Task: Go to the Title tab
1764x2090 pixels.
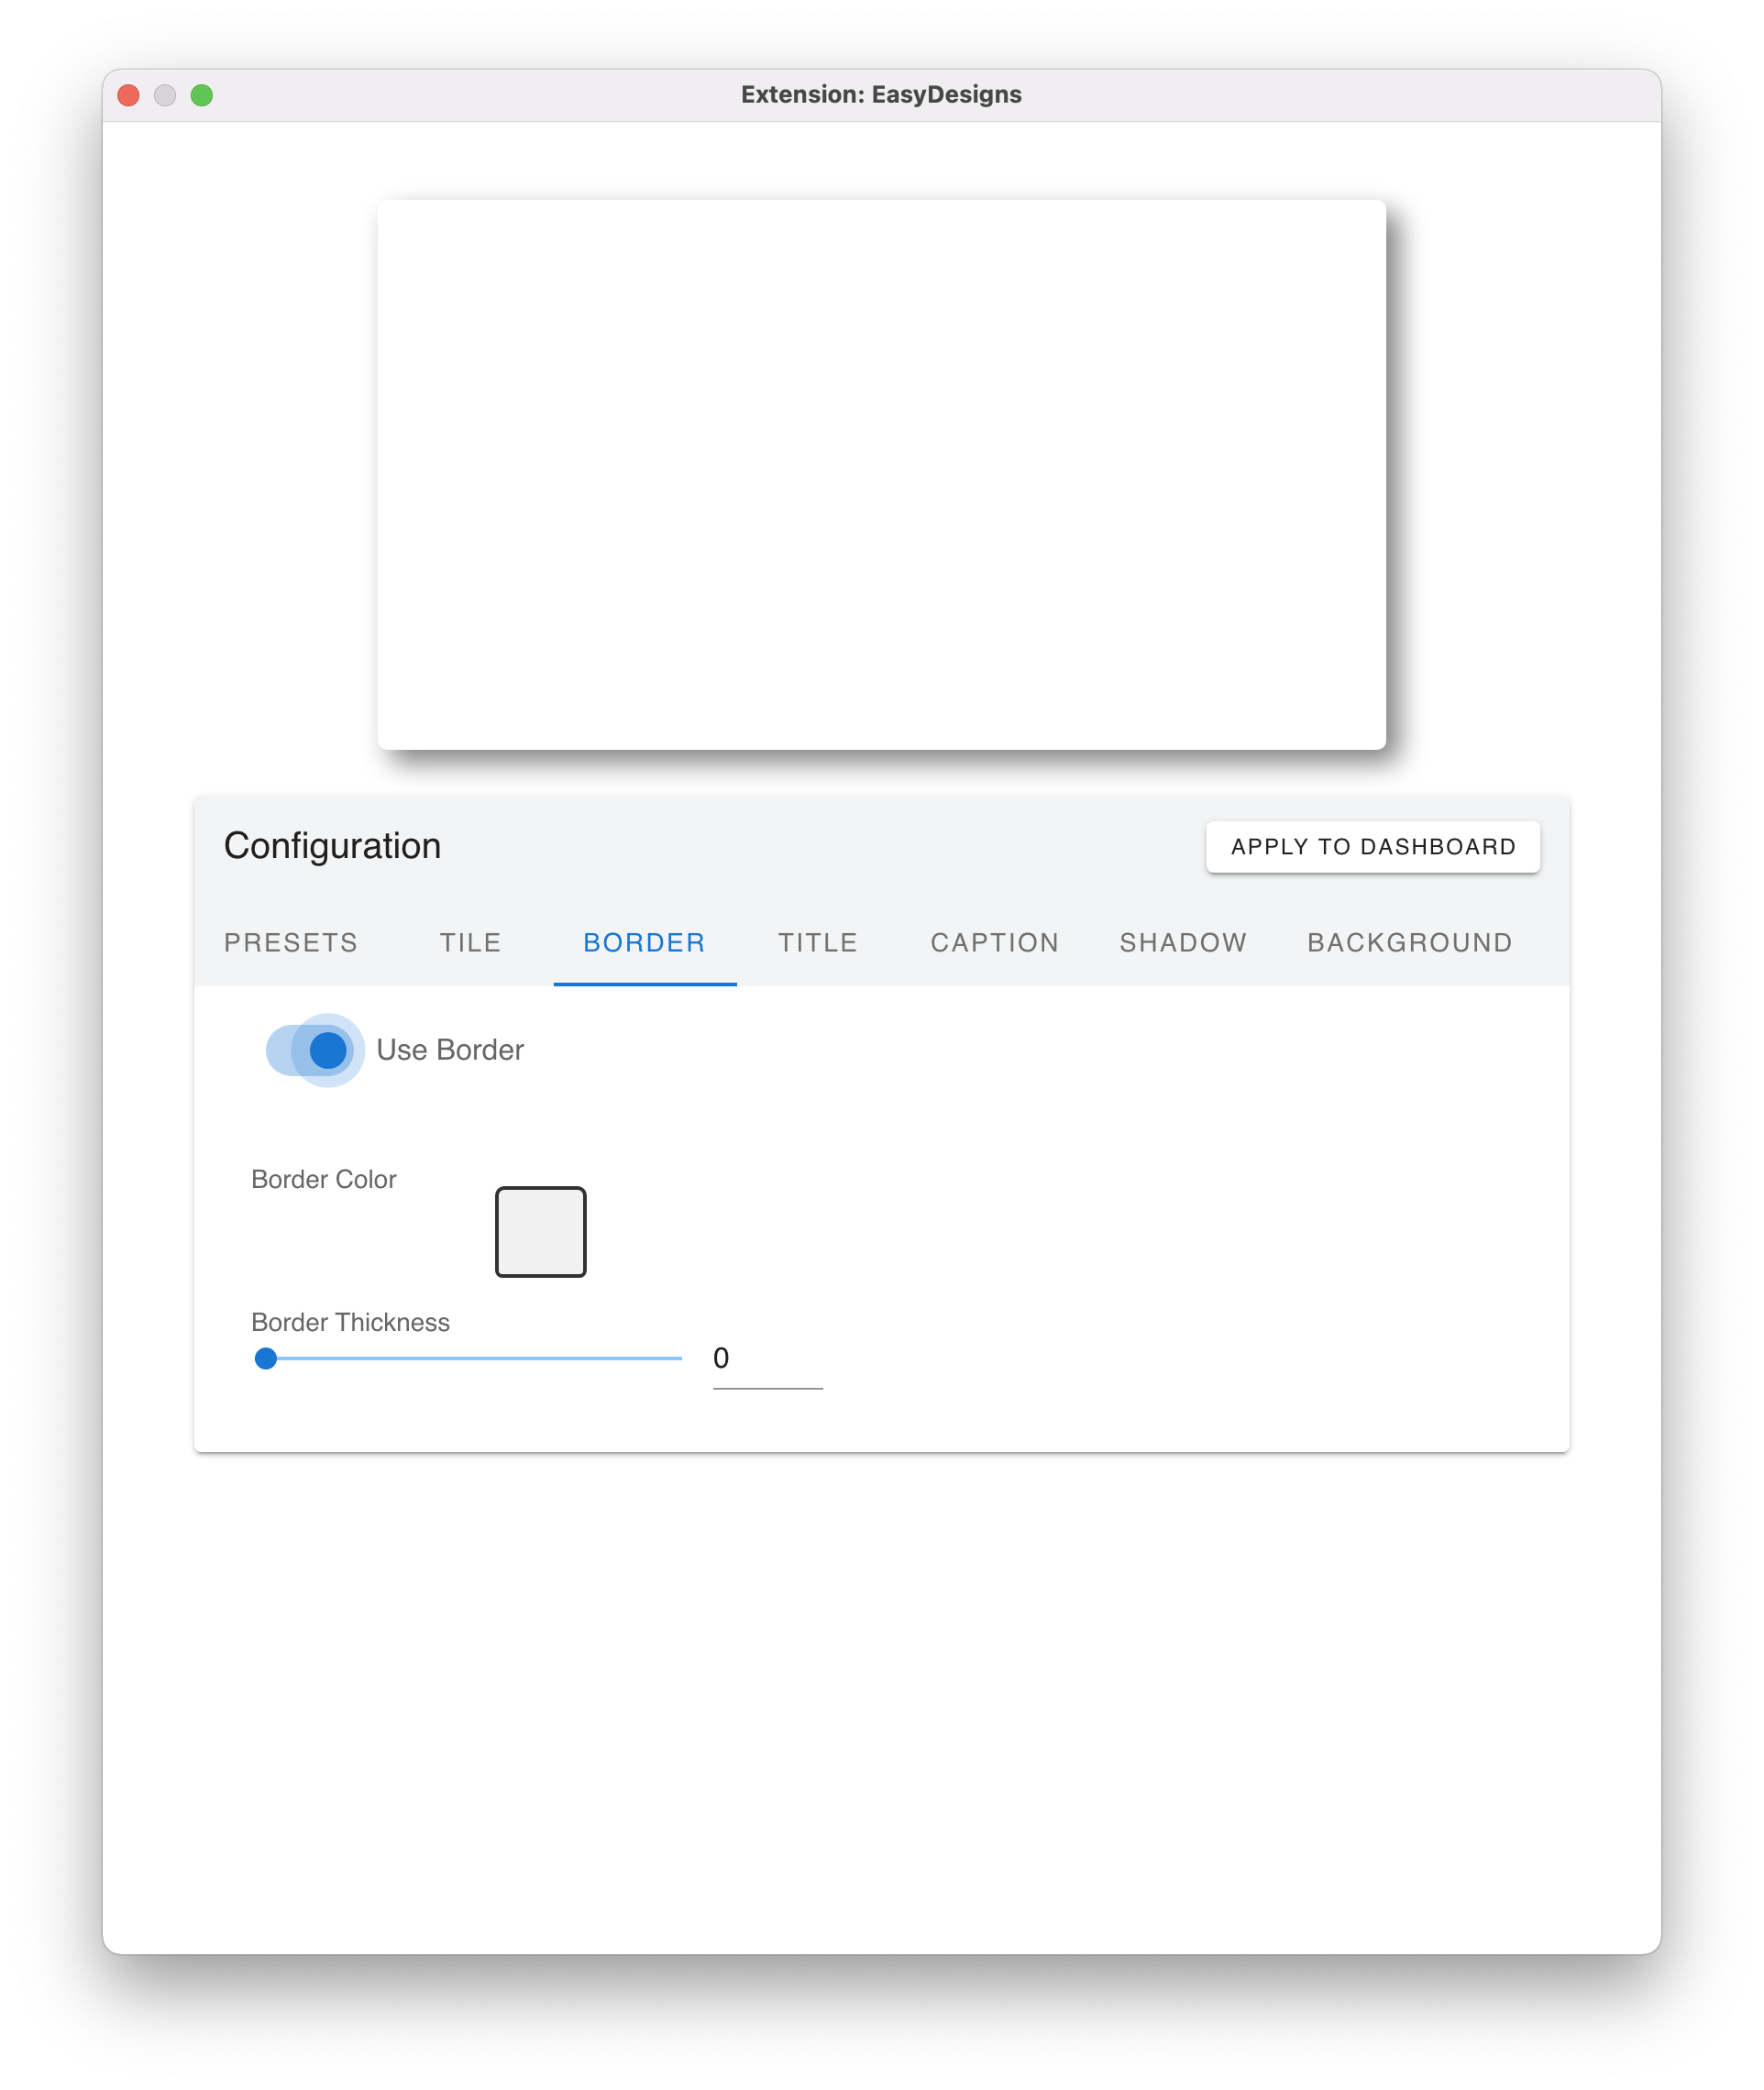Action: (x=818, y=942)
